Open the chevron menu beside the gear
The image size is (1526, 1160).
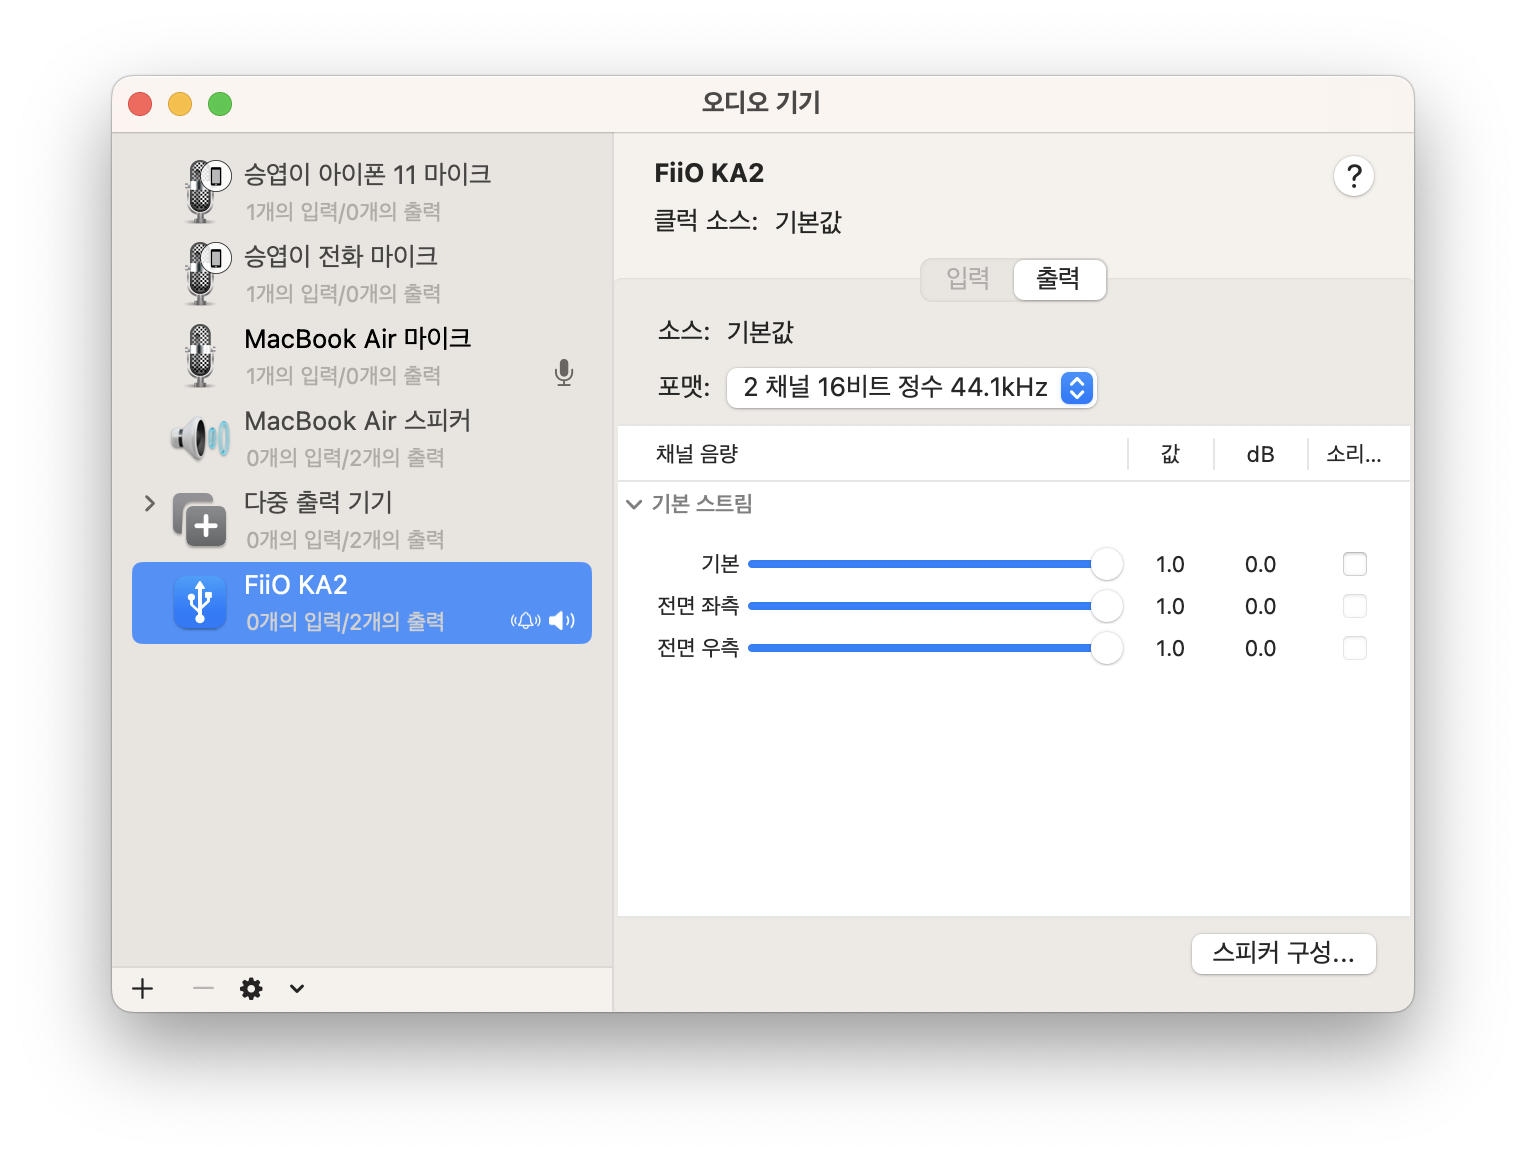pos(297,989)
